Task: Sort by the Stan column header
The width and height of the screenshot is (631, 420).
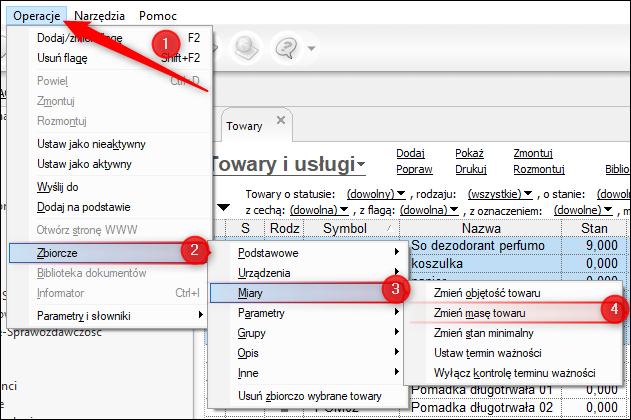Action: [x=594, y=229]
